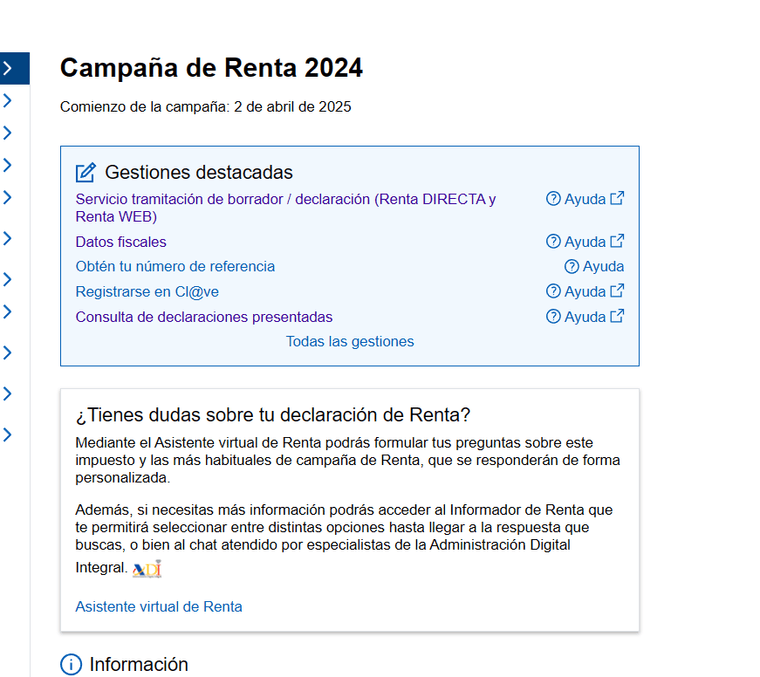Click the pencil edit icon beside Gestiones destacadas
Viewport: 760px width, 677px height.
click(x=86, y=173)
